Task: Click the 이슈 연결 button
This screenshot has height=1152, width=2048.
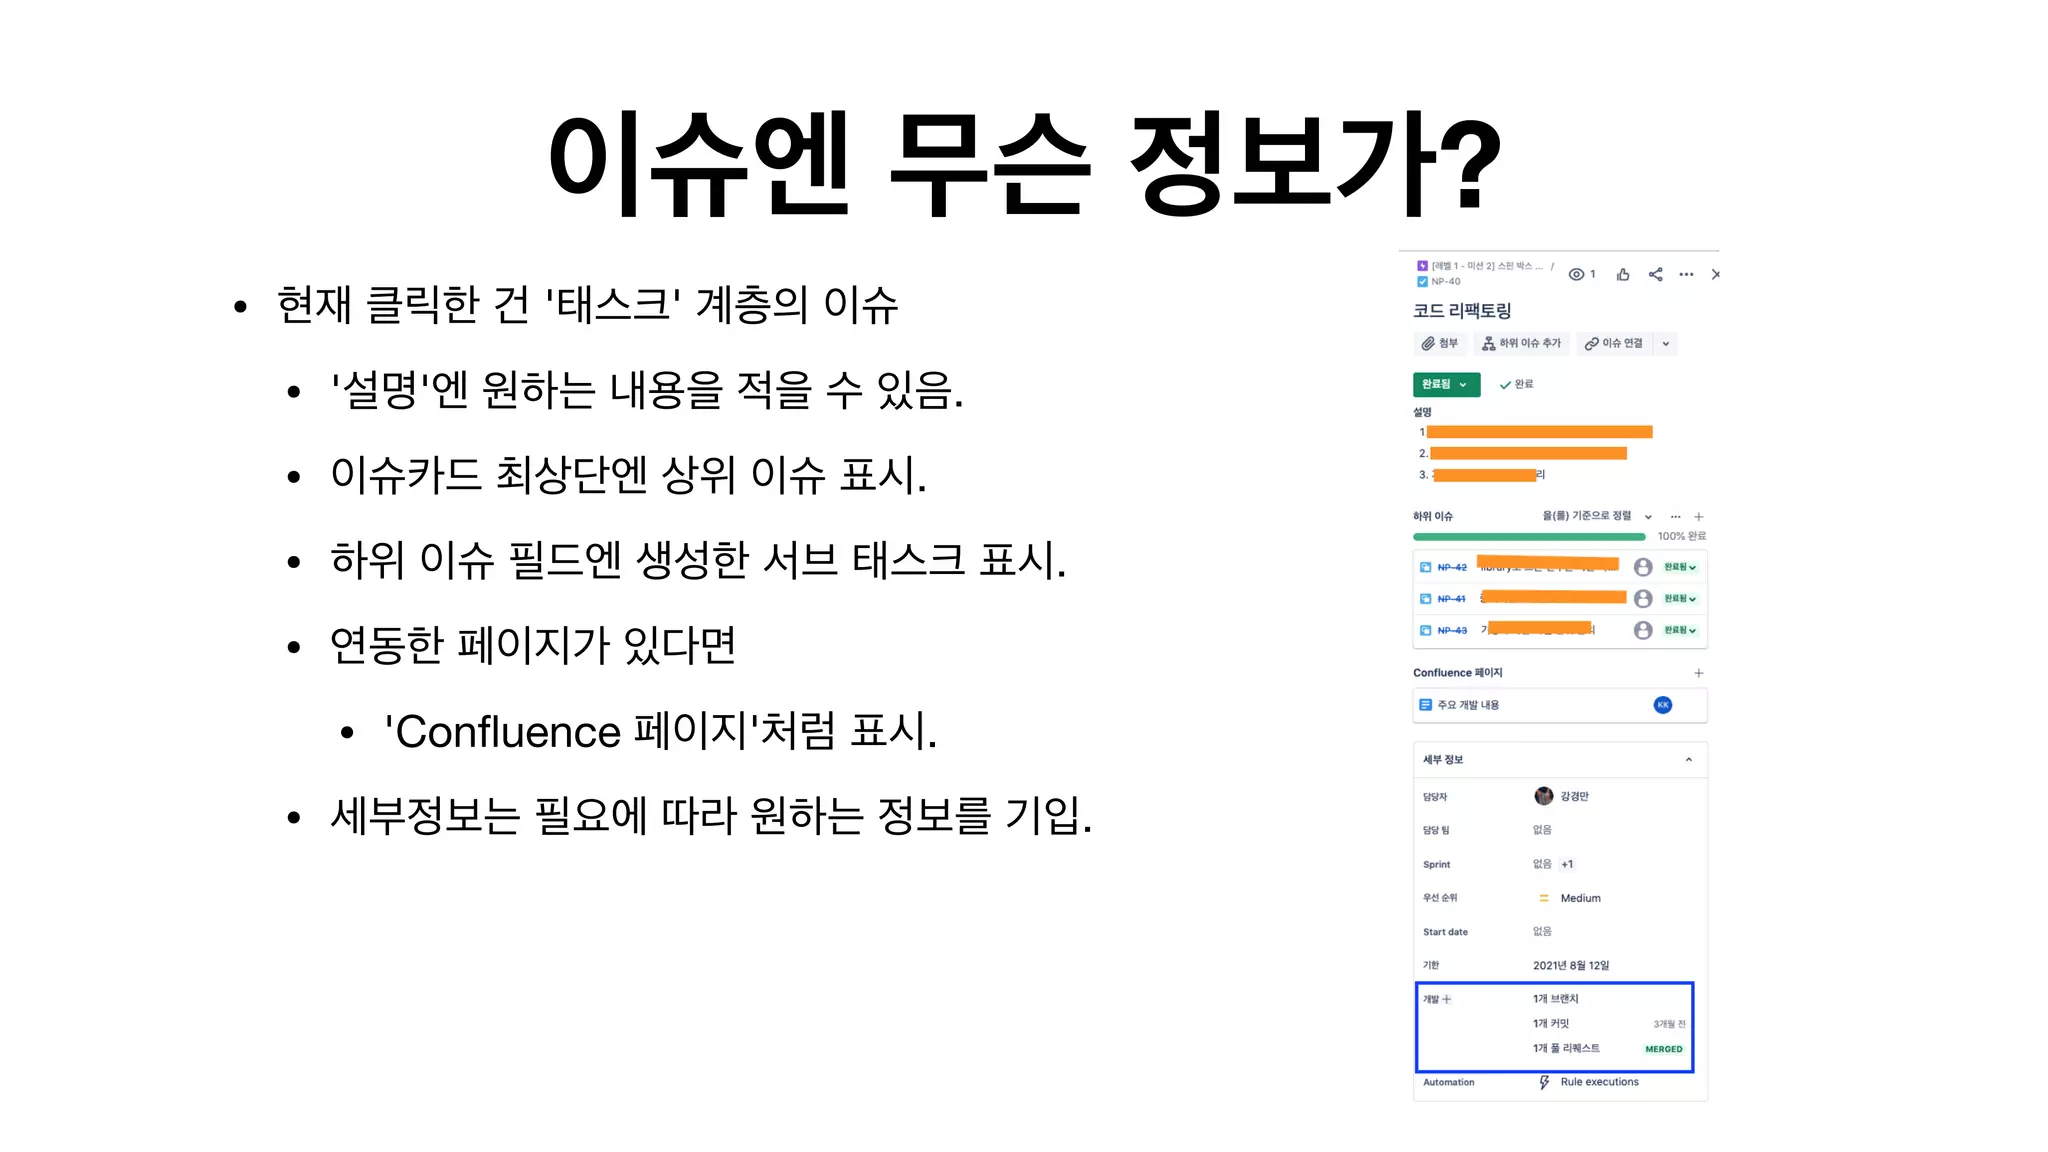Action: [x=1614, y=343]
